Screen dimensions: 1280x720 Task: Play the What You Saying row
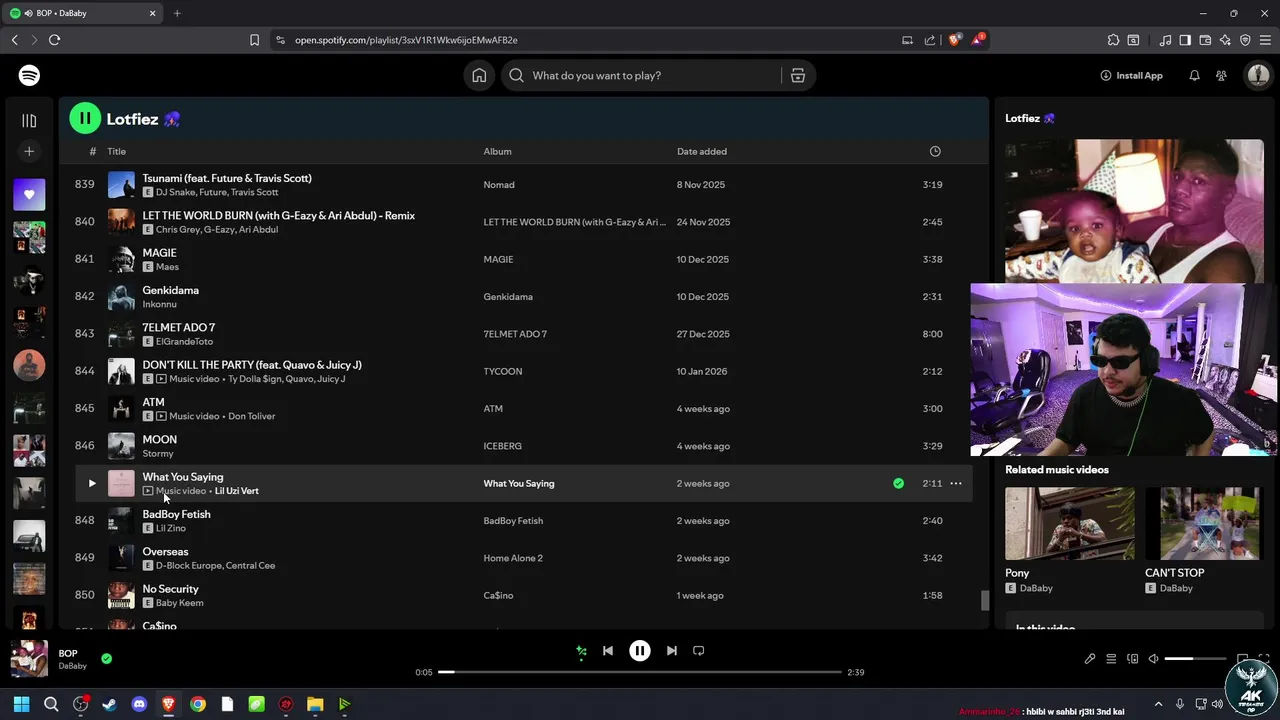pos(91,483)
